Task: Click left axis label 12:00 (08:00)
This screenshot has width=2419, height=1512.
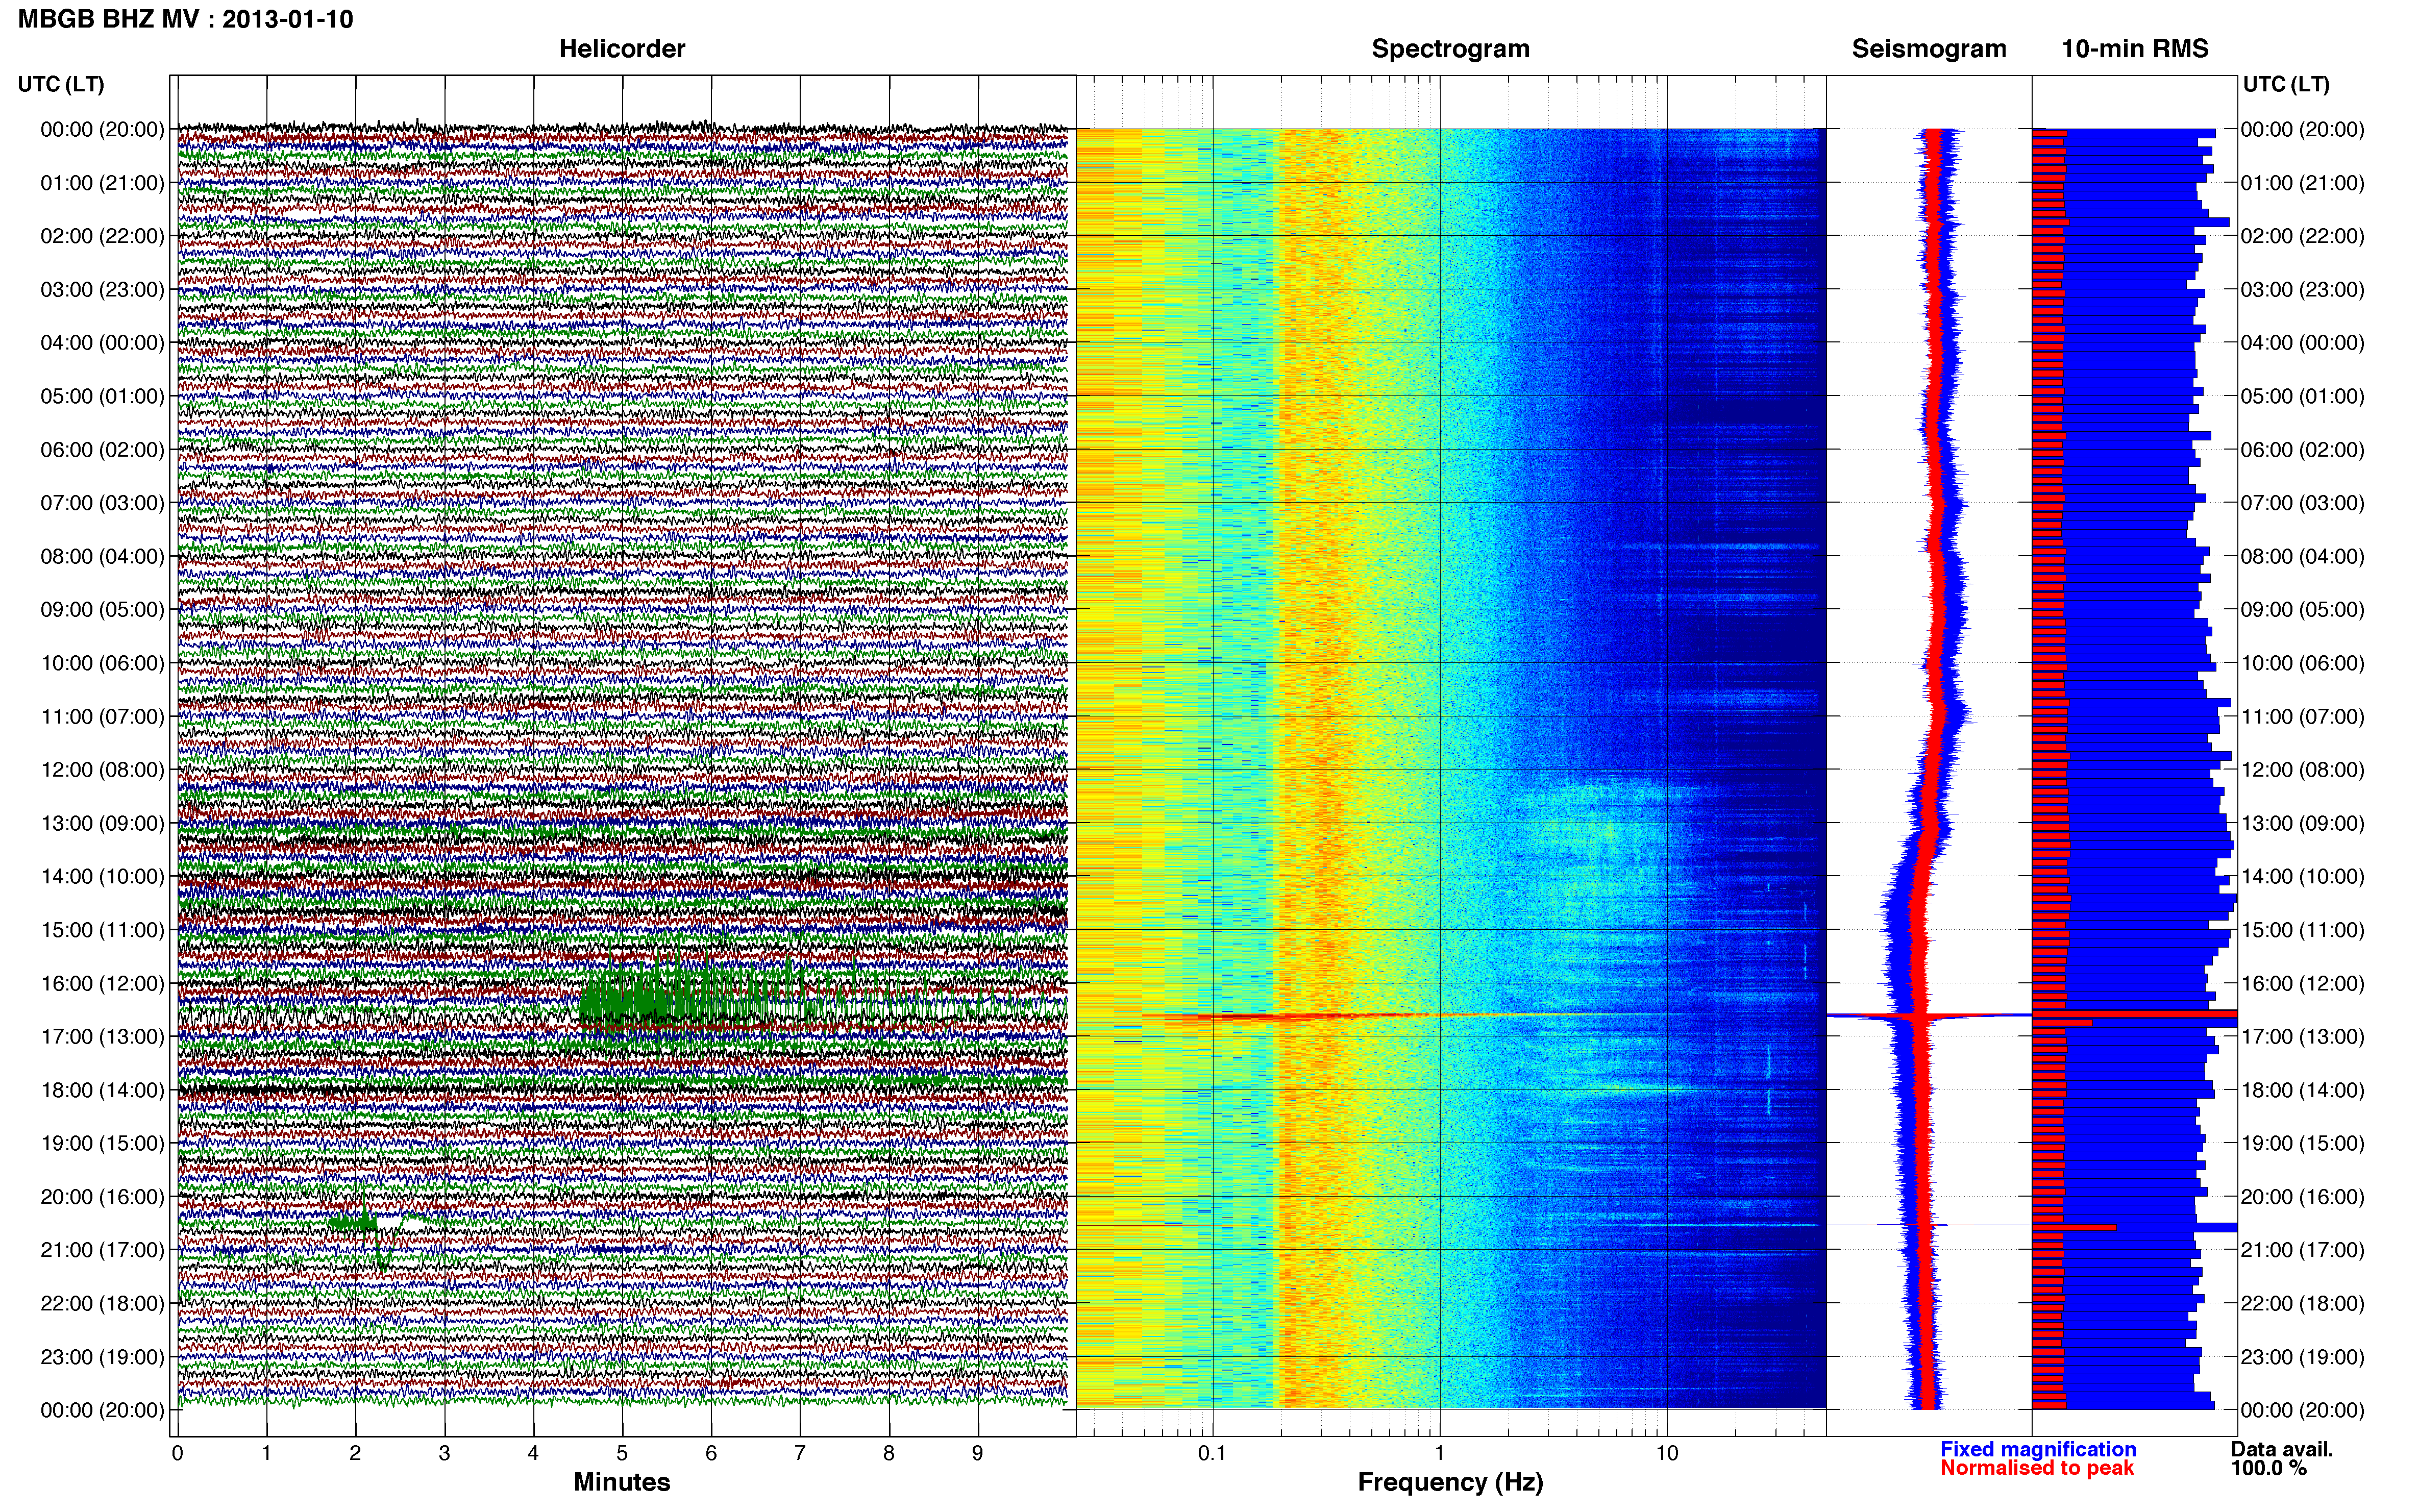Action: [x=102, y=770]
